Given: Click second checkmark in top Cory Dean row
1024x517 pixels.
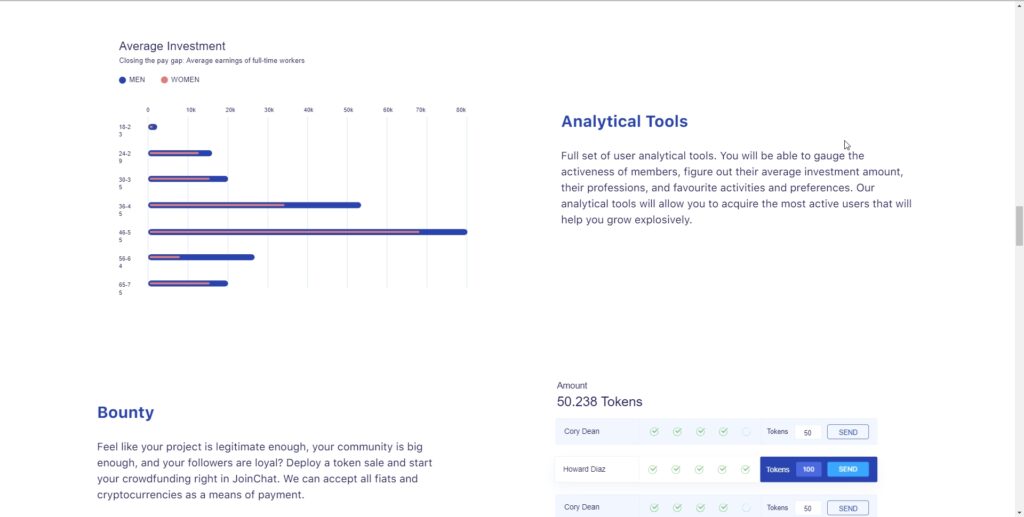Looking at the screenshot, I should coord(677,432).
